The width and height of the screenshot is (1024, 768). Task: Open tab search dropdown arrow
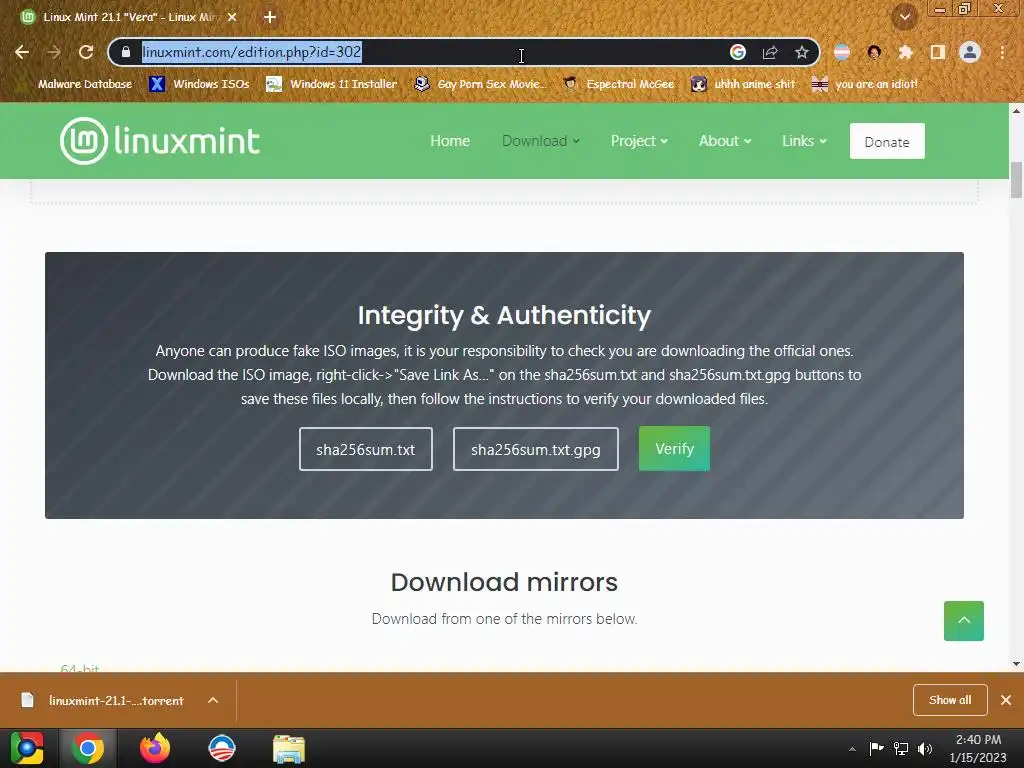click(x=905, y=17)
